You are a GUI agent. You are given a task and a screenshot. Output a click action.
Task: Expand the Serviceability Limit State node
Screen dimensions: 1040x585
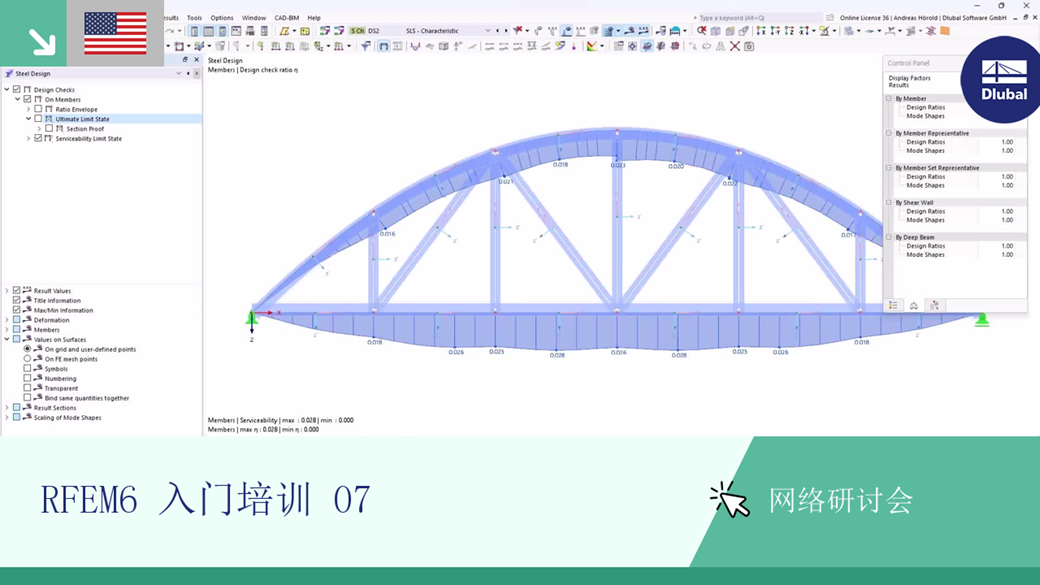pos(29,139)
